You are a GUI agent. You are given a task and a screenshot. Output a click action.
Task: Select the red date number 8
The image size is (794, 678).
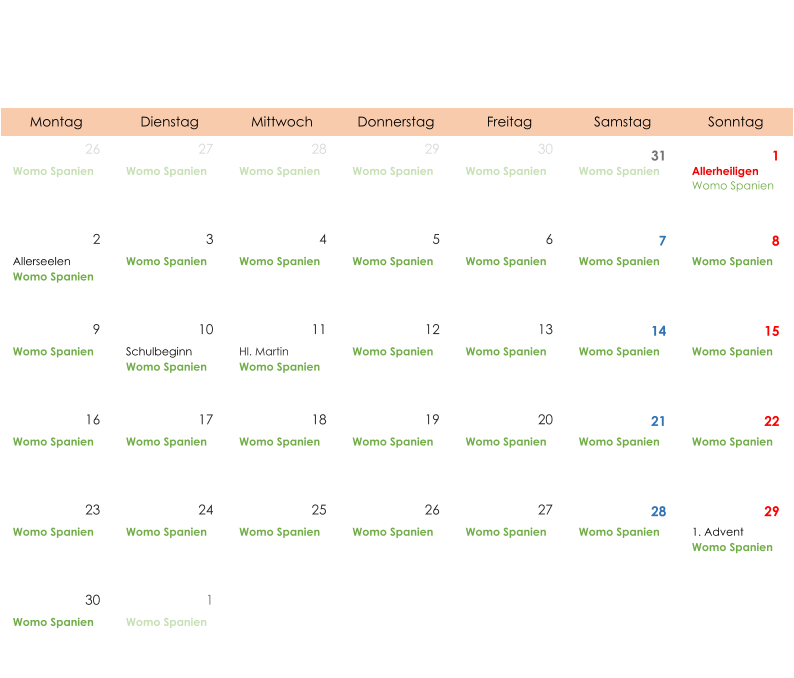coord(775,241)
